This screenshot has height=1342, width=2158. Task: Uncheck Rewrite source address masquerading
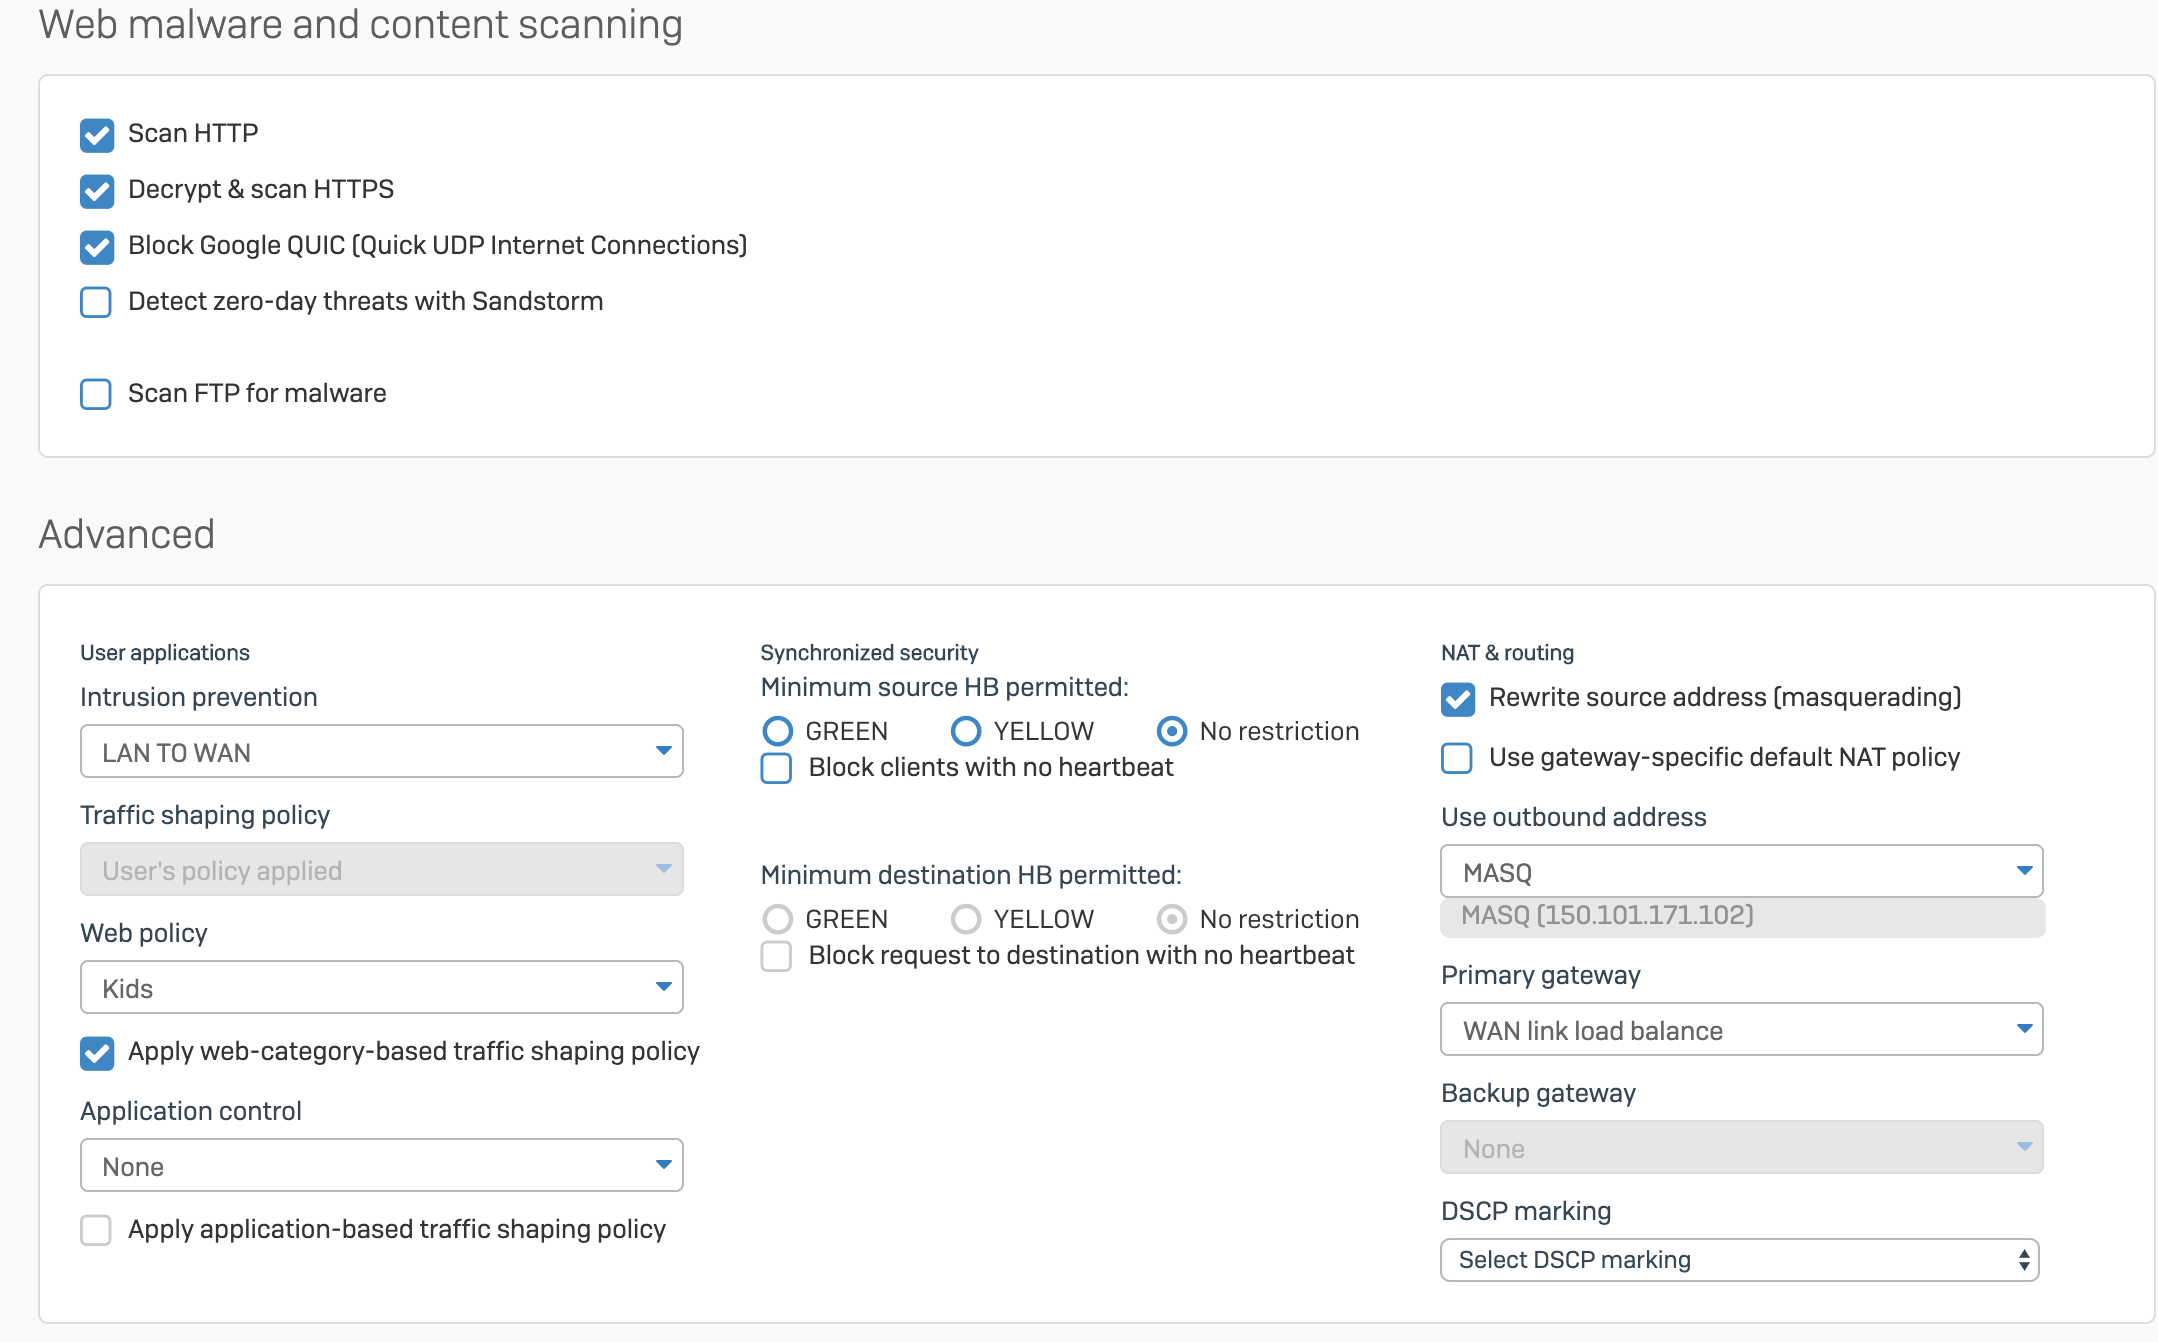click(1458, 699)
